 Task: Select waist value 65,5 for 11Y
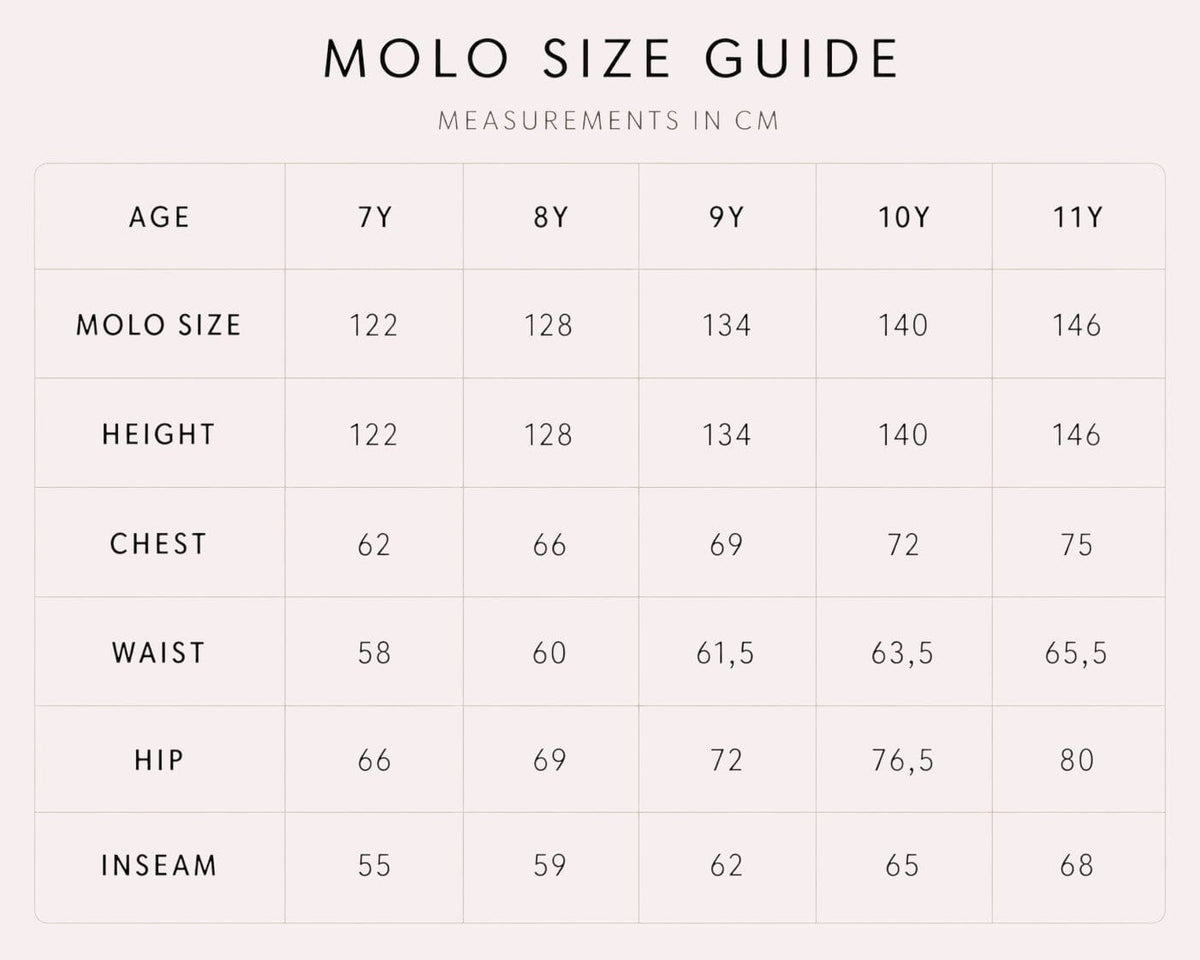pos(1076,654)
